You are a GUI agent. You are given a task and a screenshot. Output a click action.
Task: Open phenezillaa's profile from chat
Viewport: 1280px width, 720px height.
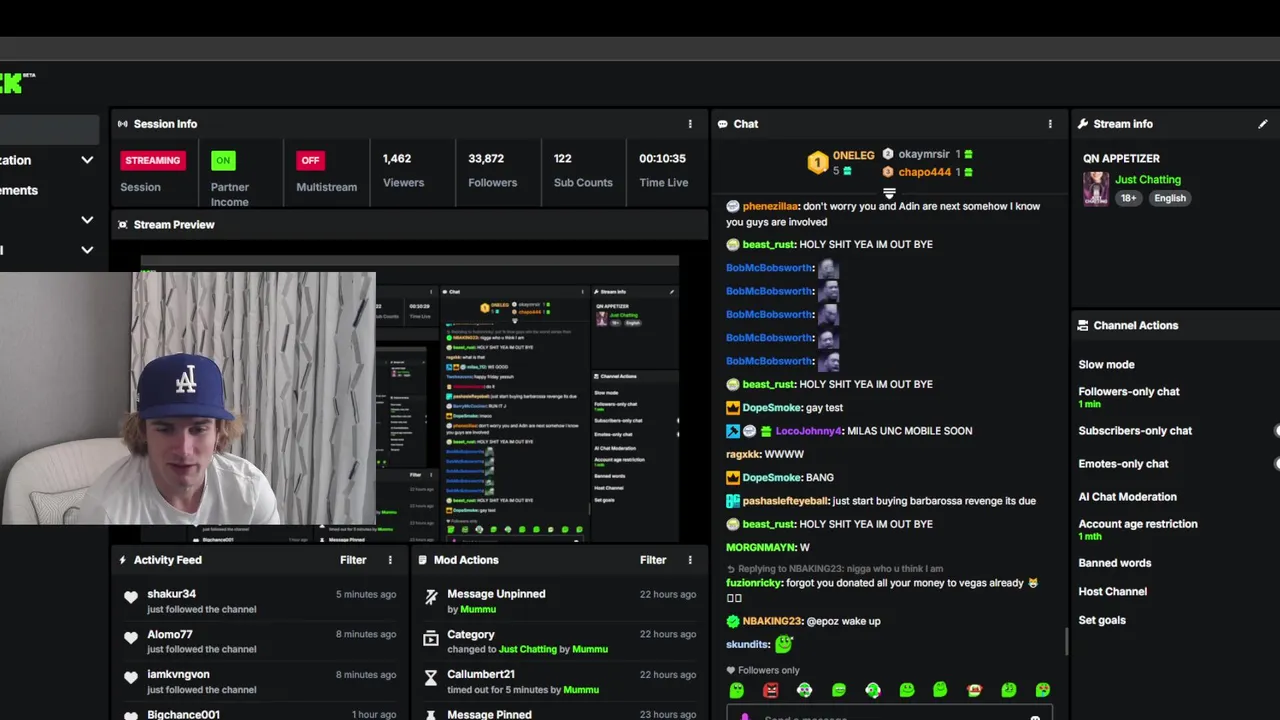pos(770,206)
